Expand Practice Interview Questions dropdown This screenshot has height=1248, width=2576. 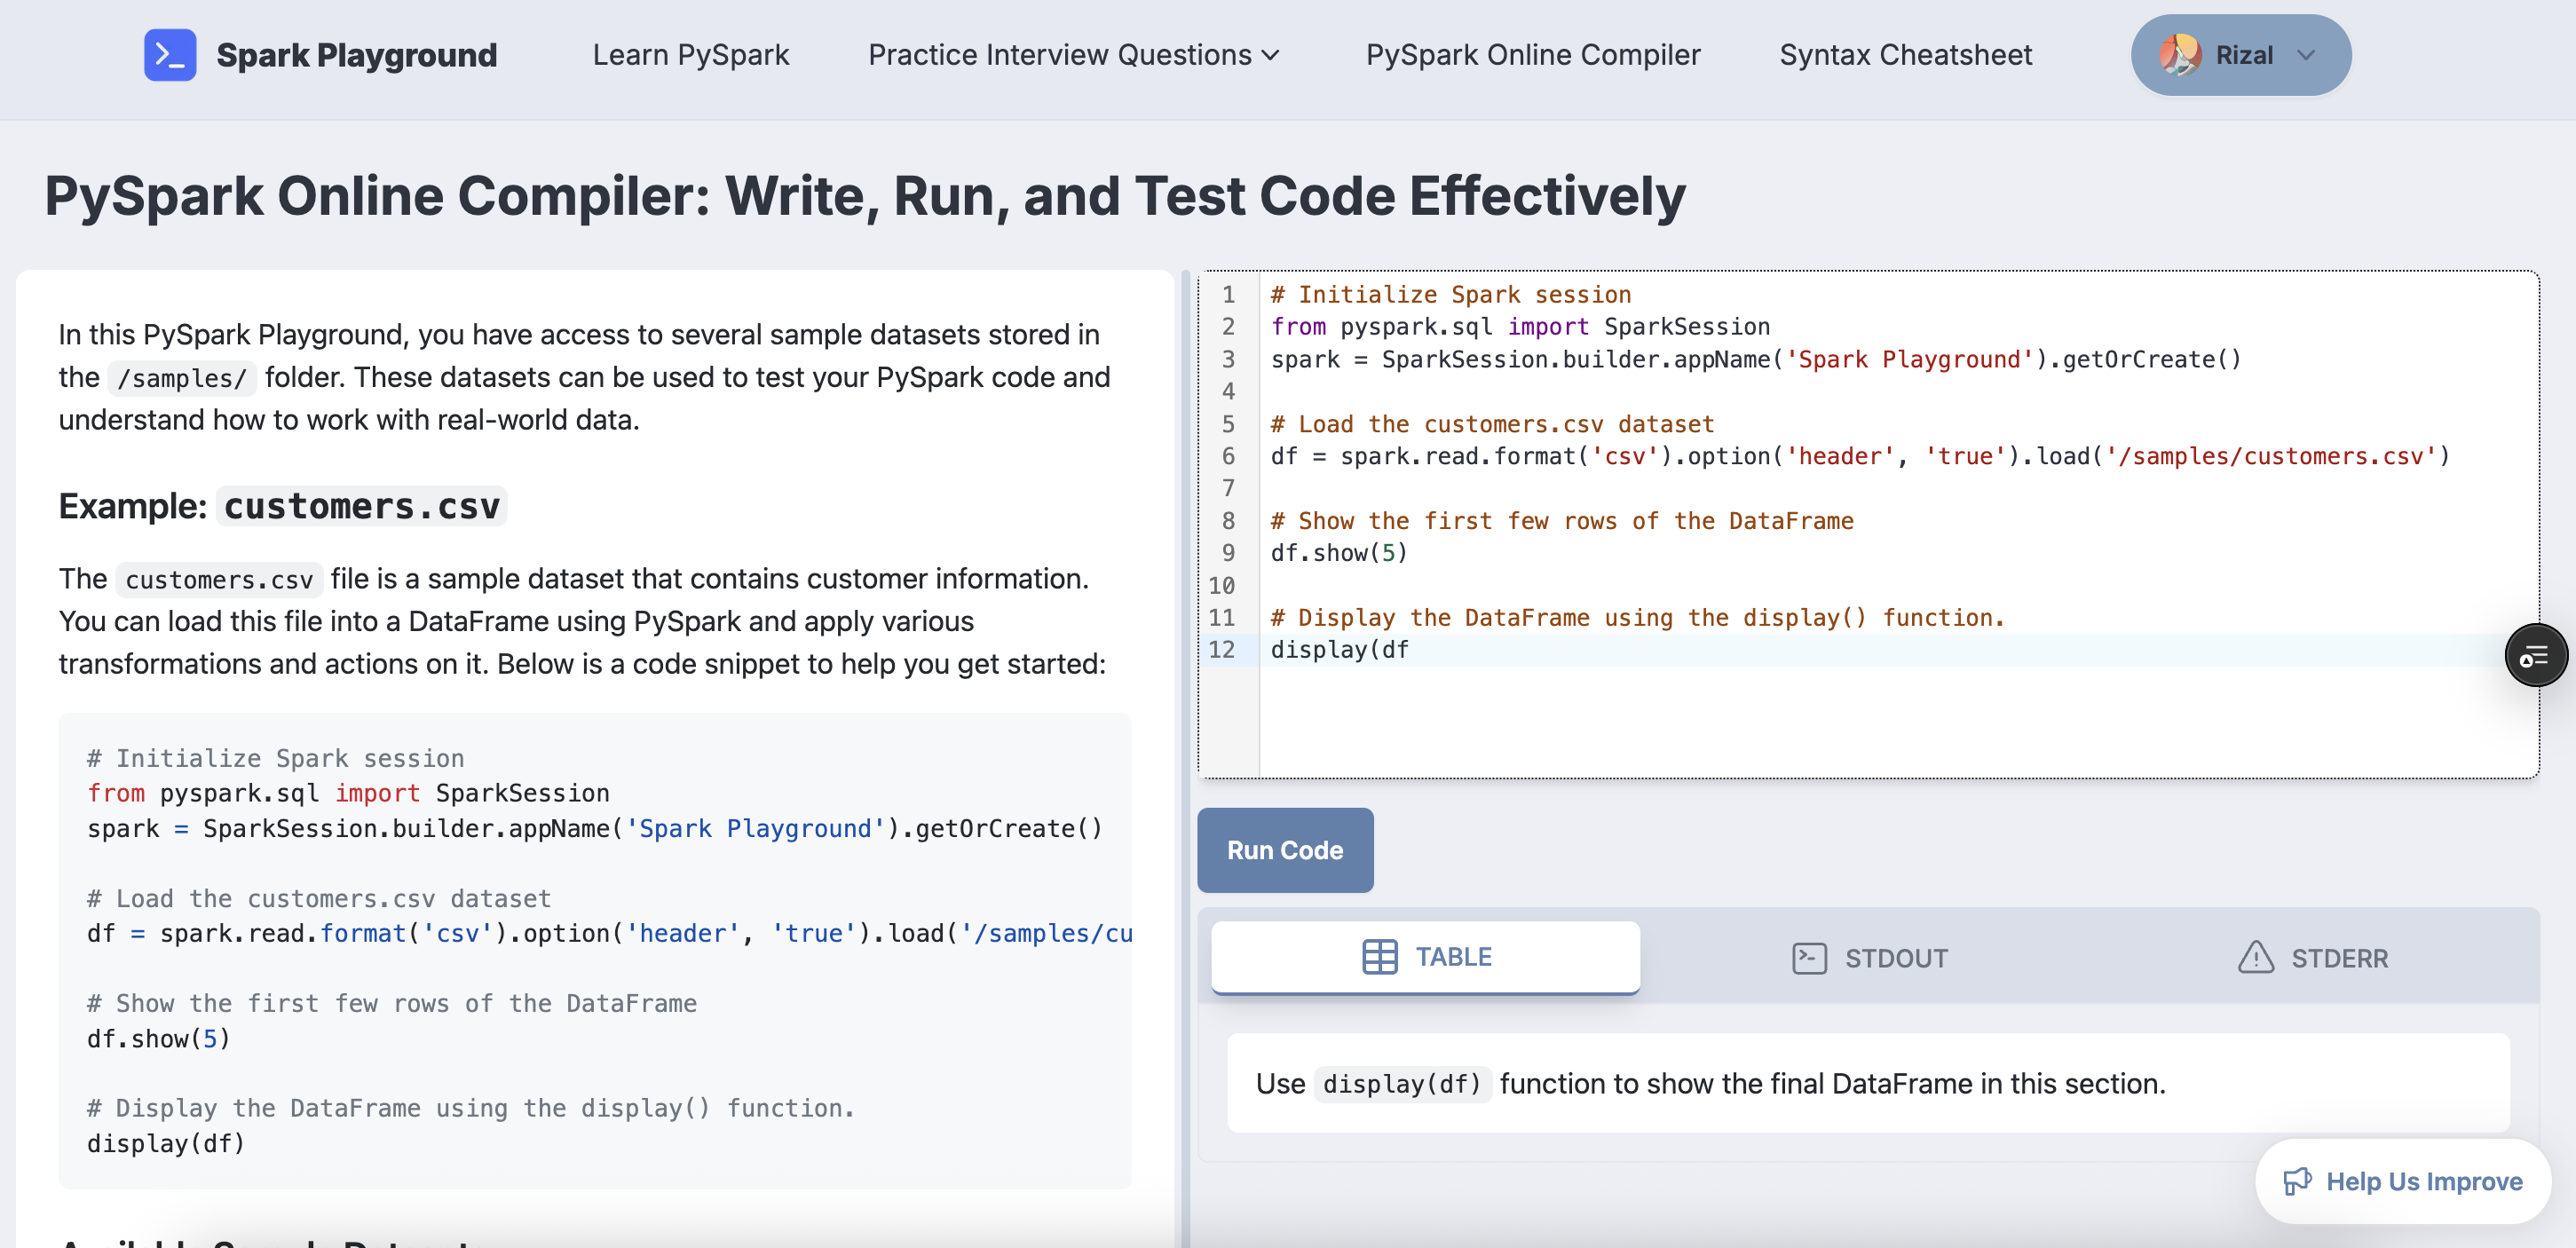pos(1074,55)
